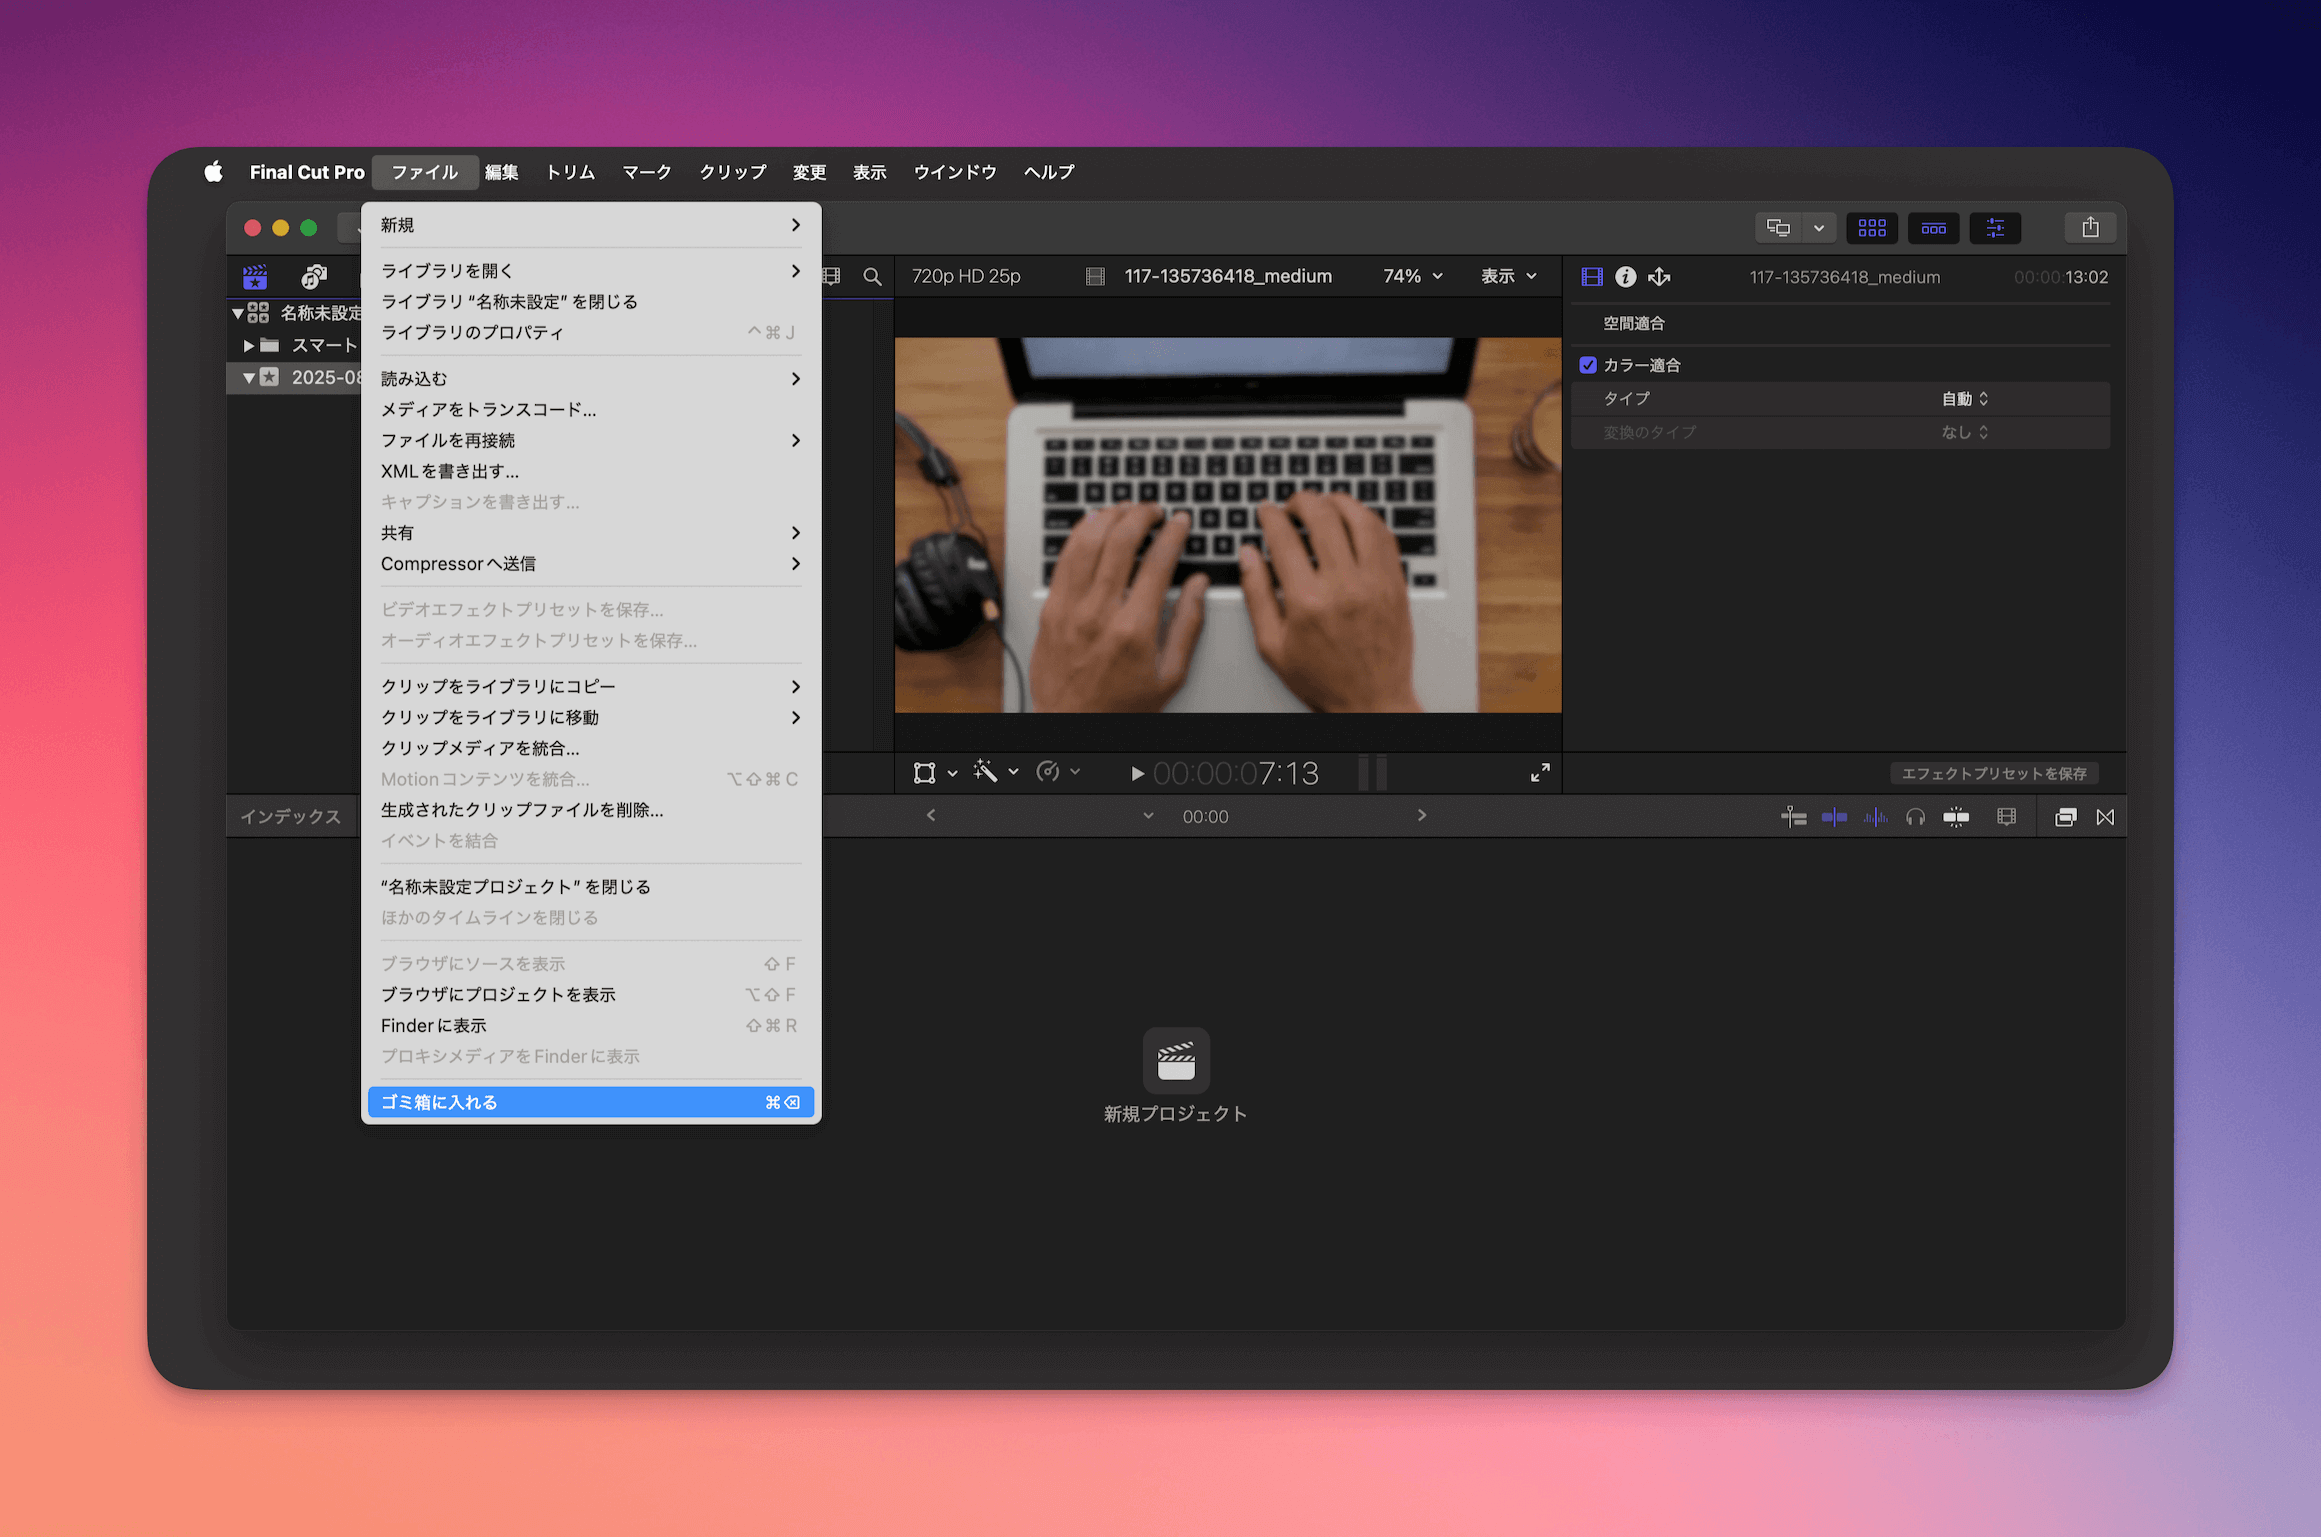Image resolution: width=2321 pixels, height=1537 pixels.
Task: Open the workspace layout dropdown arrow
Action: 1819,228
